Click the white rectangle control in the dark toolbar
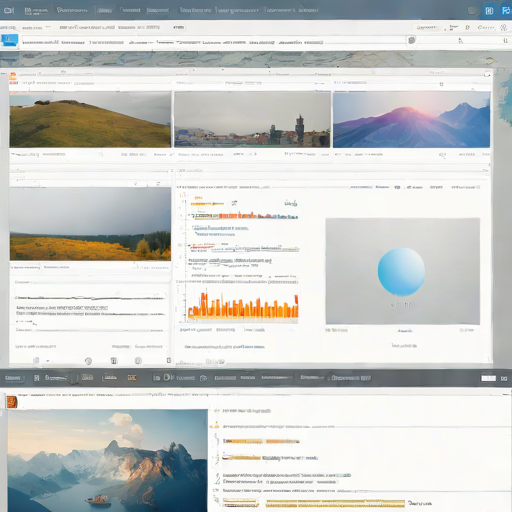The height and width of the screenshot is (512, 512). click(488, 378)
